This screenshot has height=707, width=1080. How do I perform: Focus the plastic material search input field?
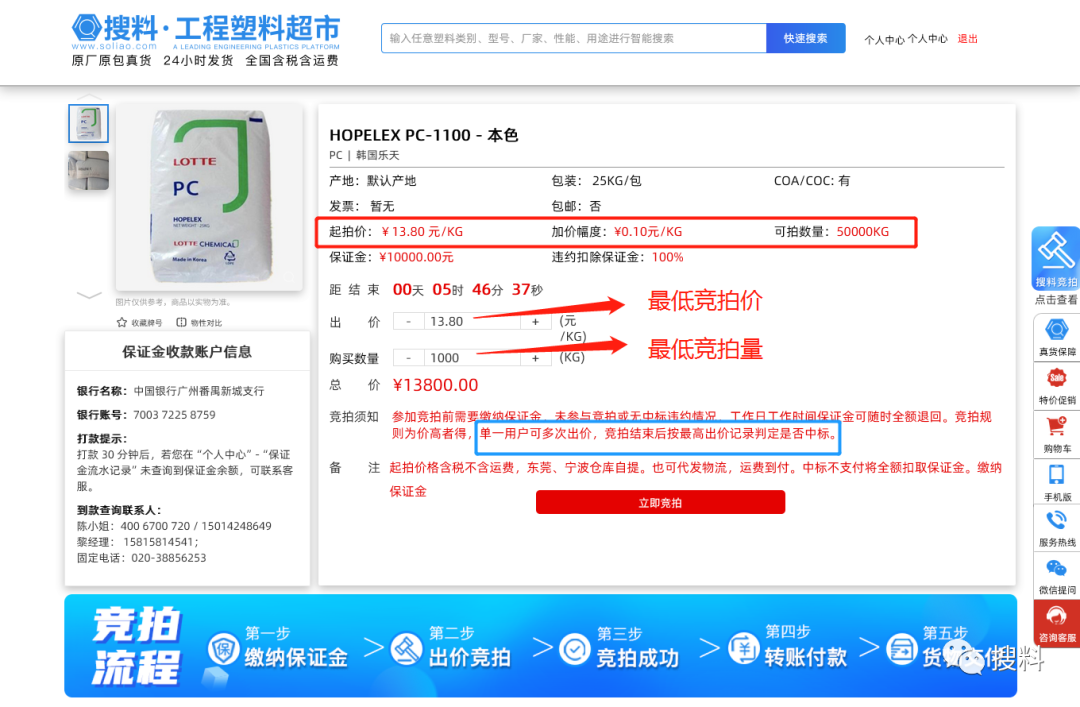573,38
